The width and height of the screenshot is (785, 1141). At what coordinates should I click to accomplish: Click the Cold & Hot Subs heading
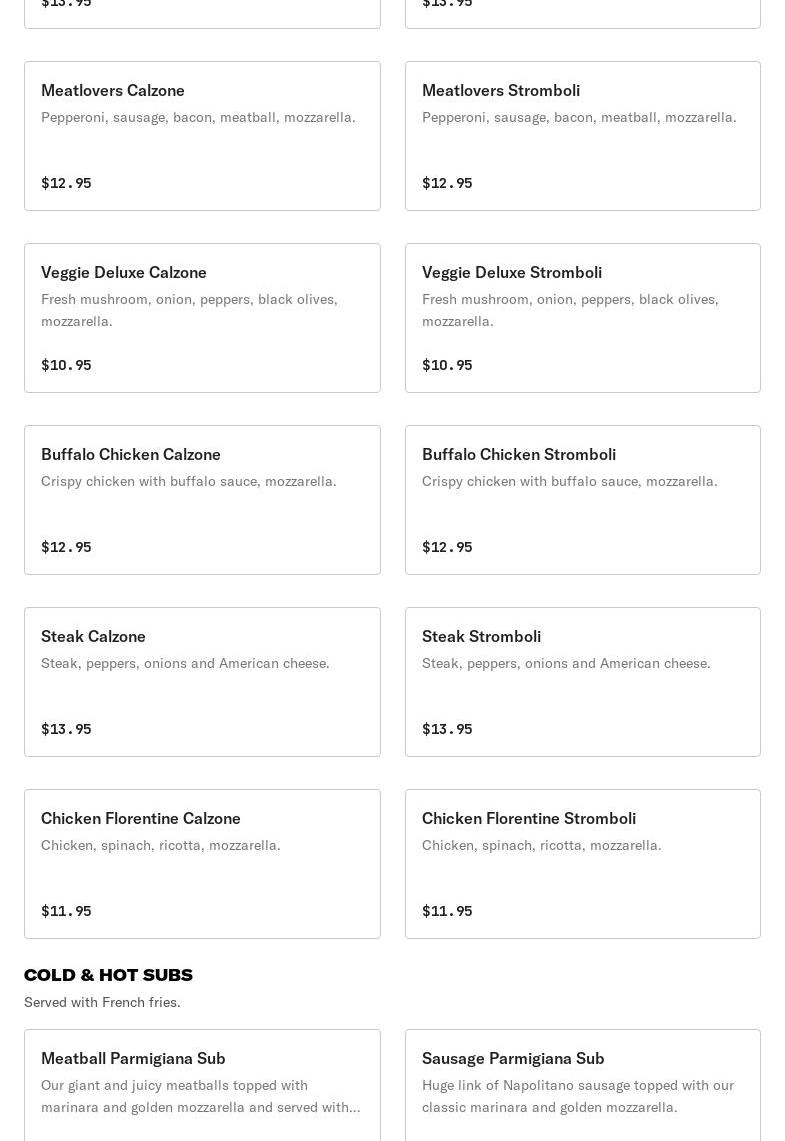[108, 975]
